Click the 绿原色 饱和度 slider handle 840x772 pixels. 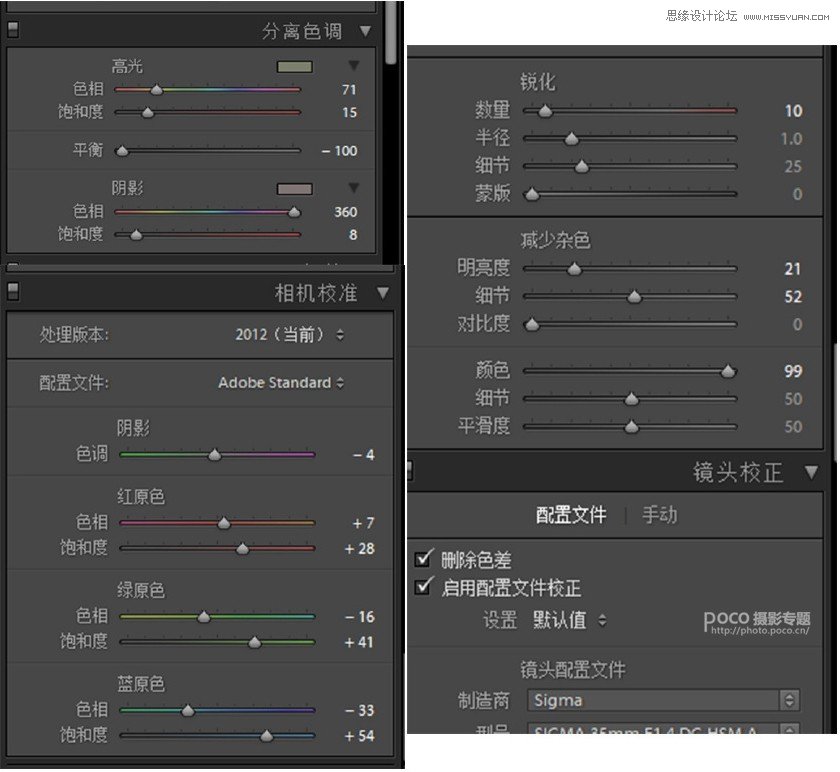coord(254,642)
